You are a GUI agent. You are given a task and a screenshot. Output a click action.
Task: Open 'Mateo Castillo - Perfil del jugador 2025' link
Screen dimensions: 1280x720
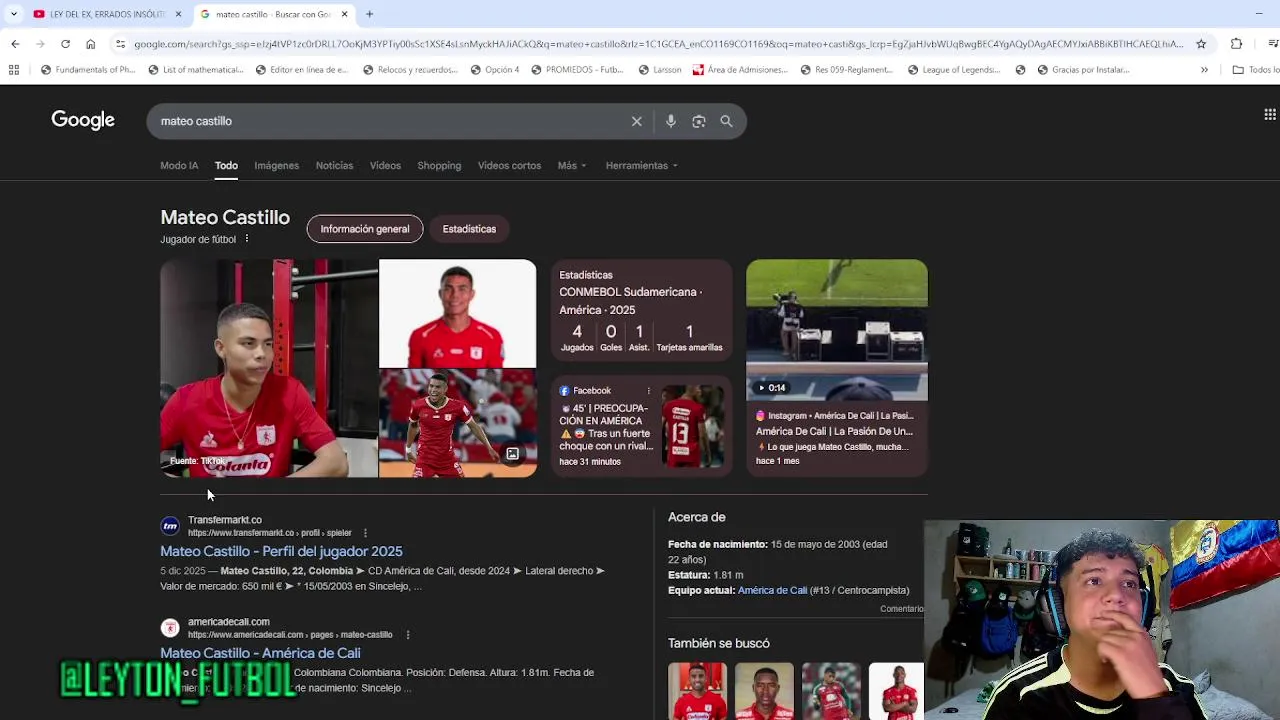[281, 551]
